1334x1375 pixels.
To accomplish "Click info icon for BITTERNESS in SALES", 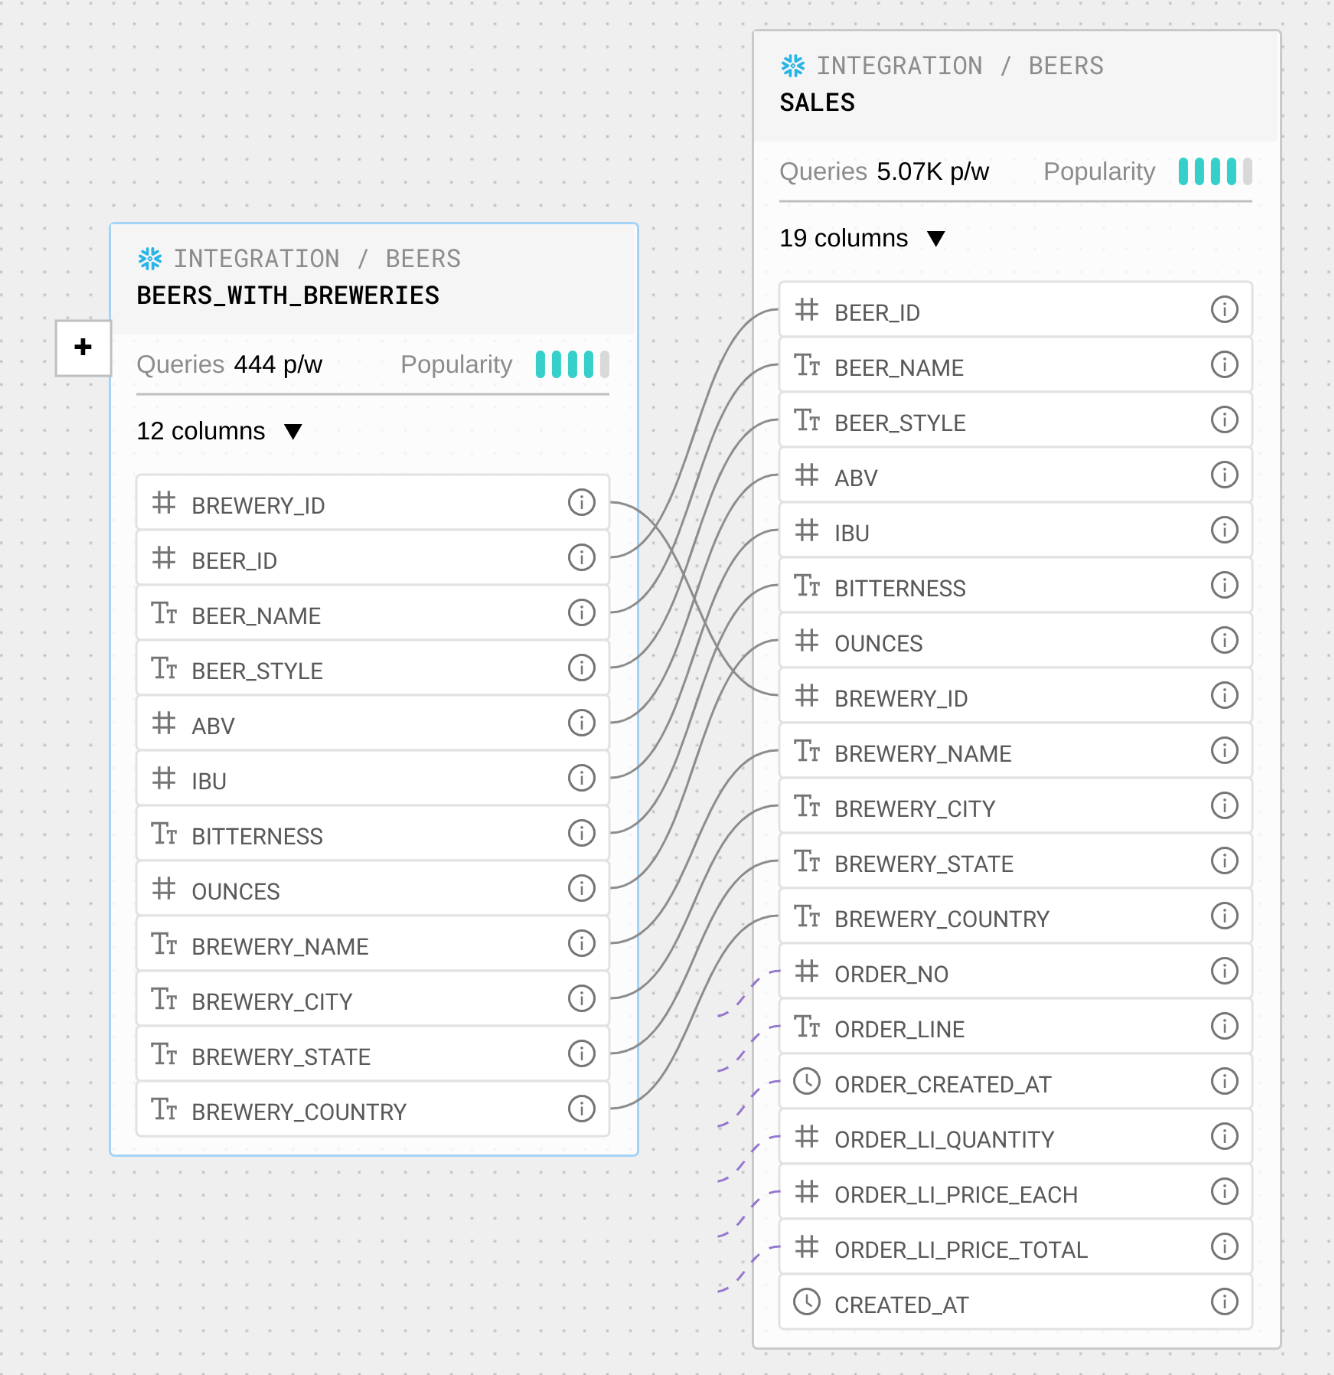I will 1224,586.
